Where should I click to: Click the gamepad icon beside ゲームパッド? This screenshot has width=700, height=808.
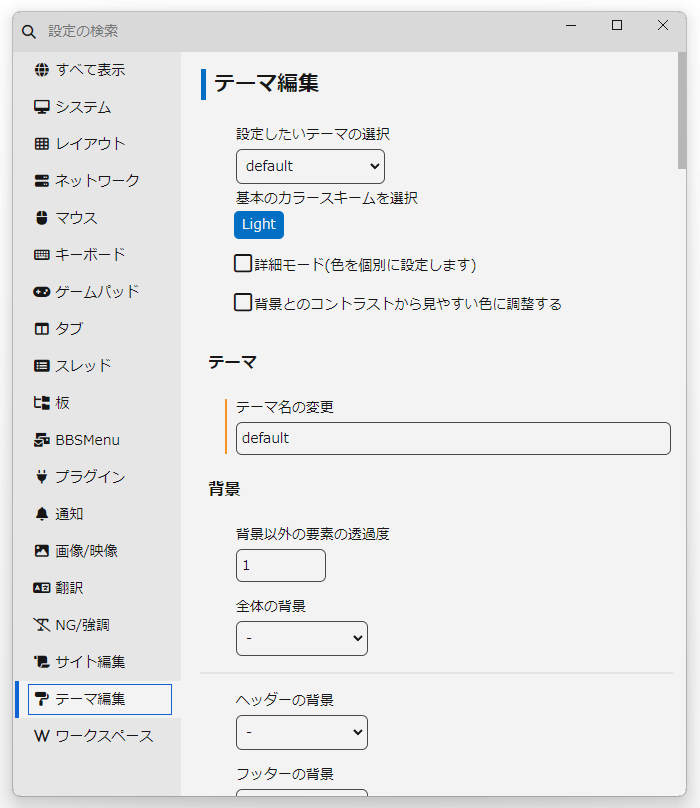[42, 292]
